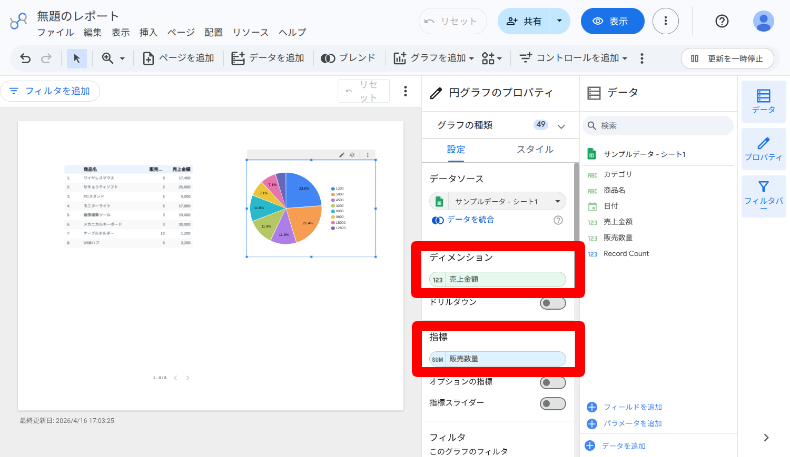This screenshot has width=790, height=457.
Task: Open the 表示 menu
Action: [x=120, y=33]
